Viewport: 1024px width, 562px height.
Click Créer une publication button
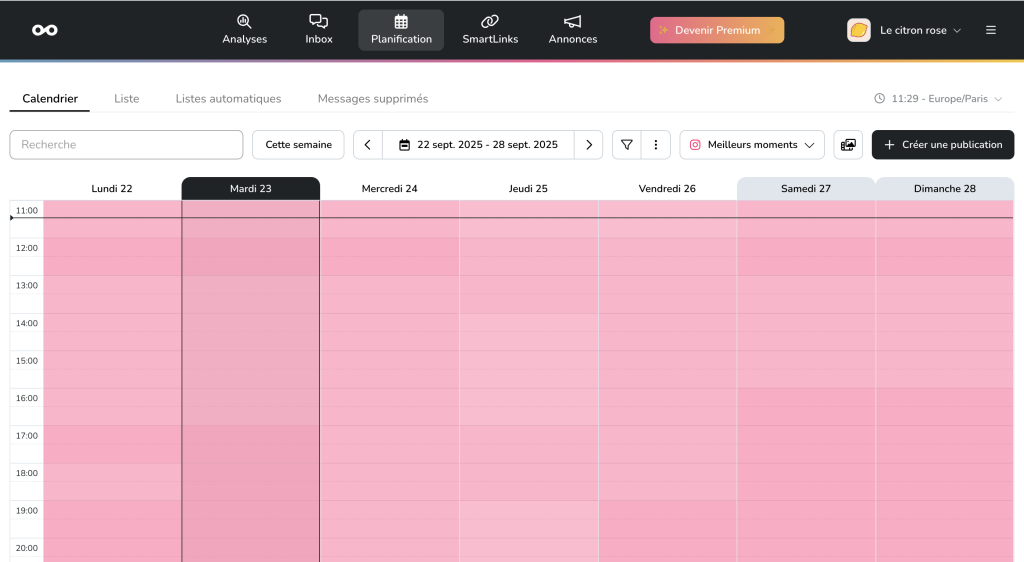coord(942,145)
